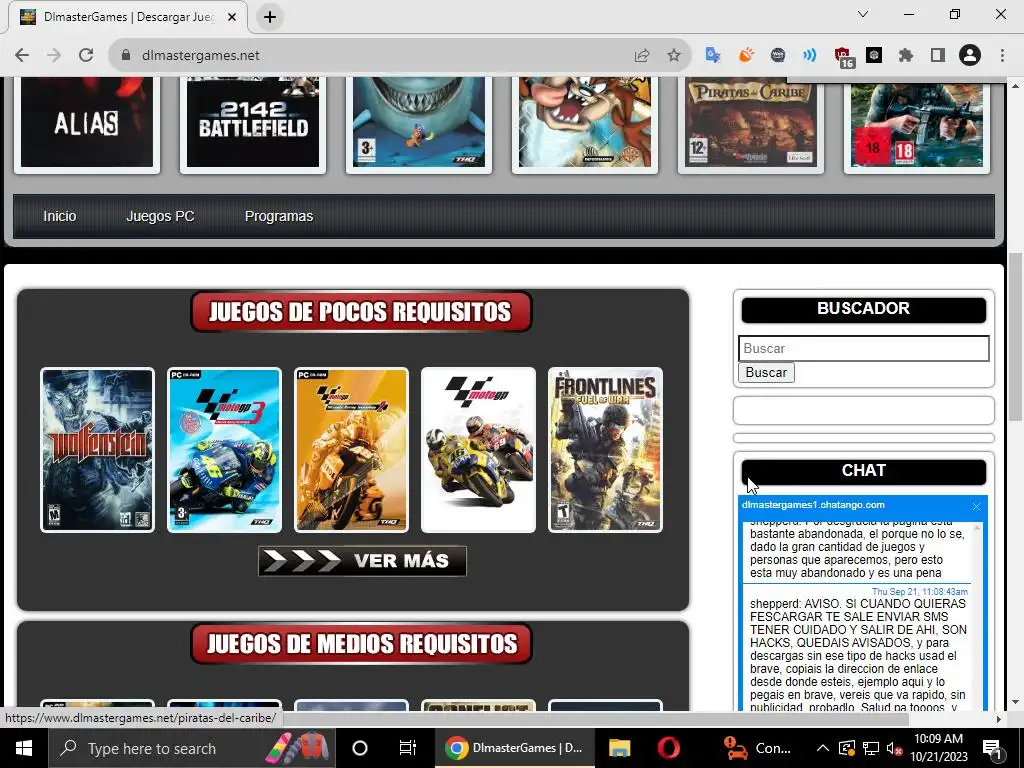Open the tab search chevron
This screenshot has width=1024, height=768.
pyautogui.click(x=863, y=14)
